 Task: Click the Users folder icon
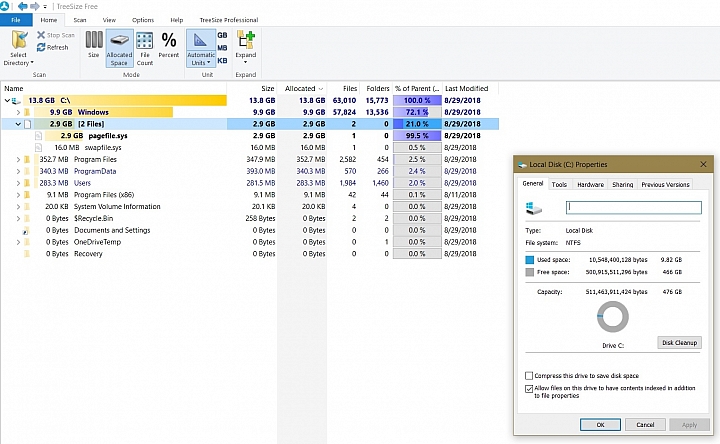point(27,183)
